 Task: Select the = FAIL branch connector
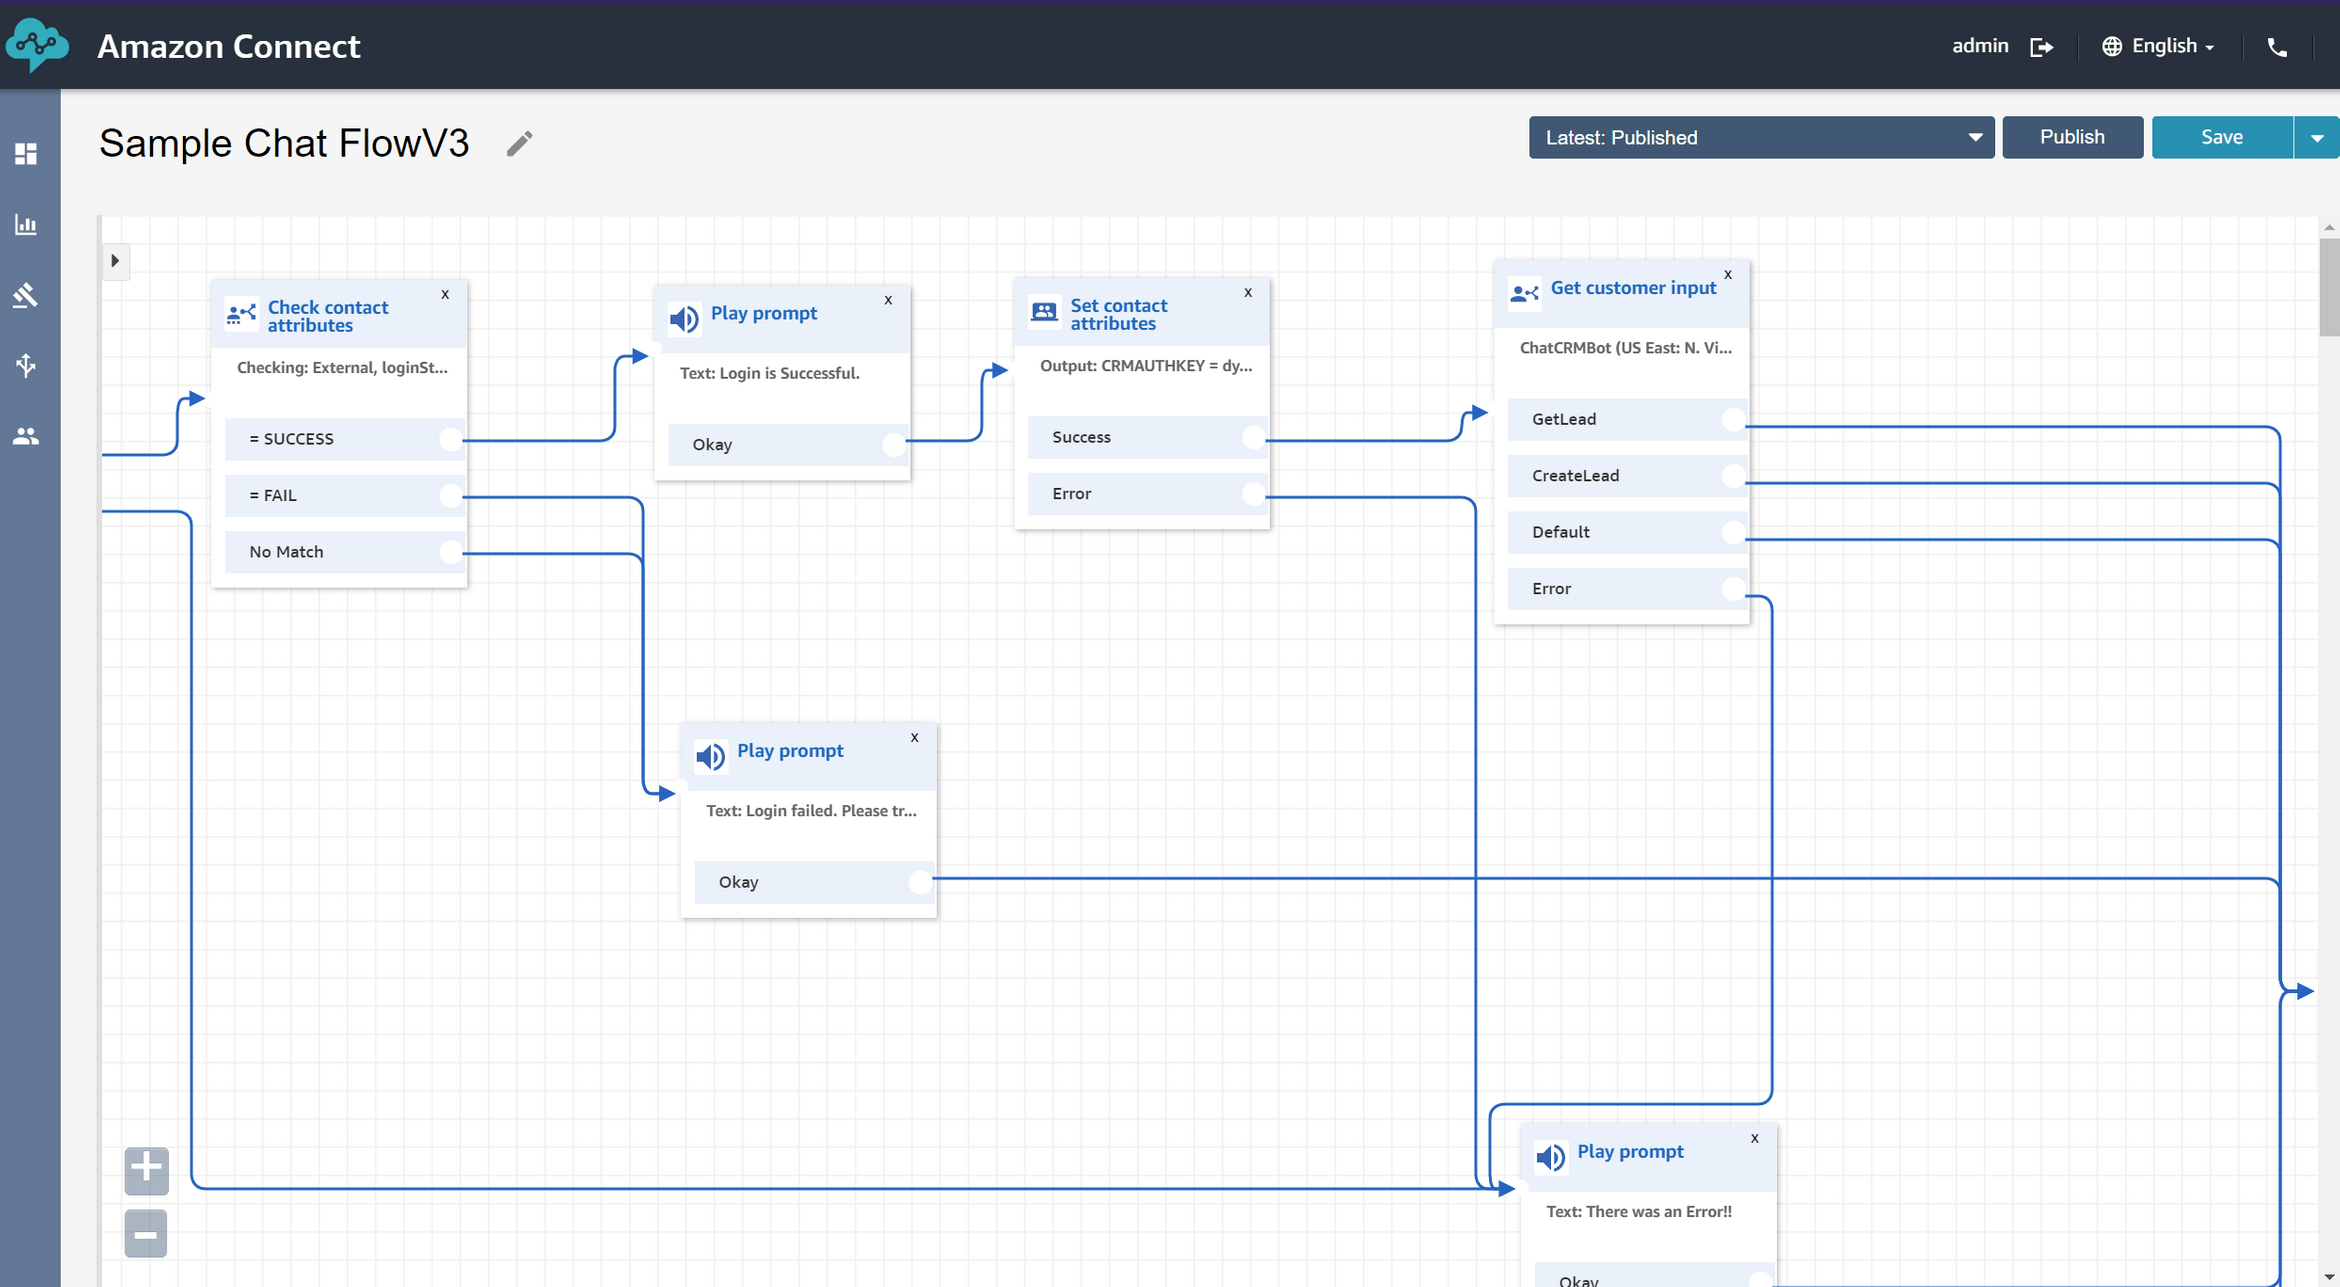click(x=451, y=496)
